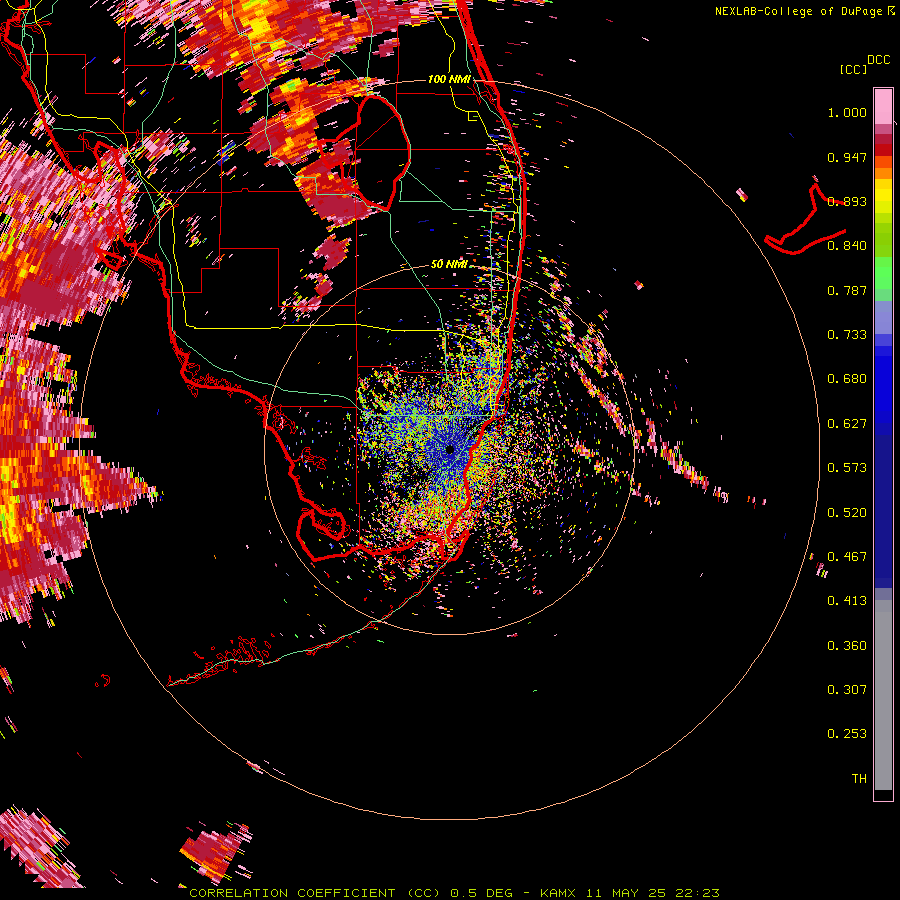900x900 pixels.
Task: Pick the gray segment of the color bar
Action: click(x=883, y=695)
